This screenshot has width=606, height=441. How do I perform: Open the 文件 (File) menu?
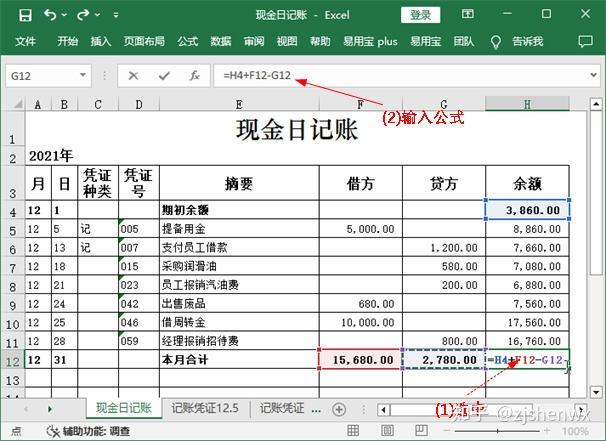click(x=25, y=42)
